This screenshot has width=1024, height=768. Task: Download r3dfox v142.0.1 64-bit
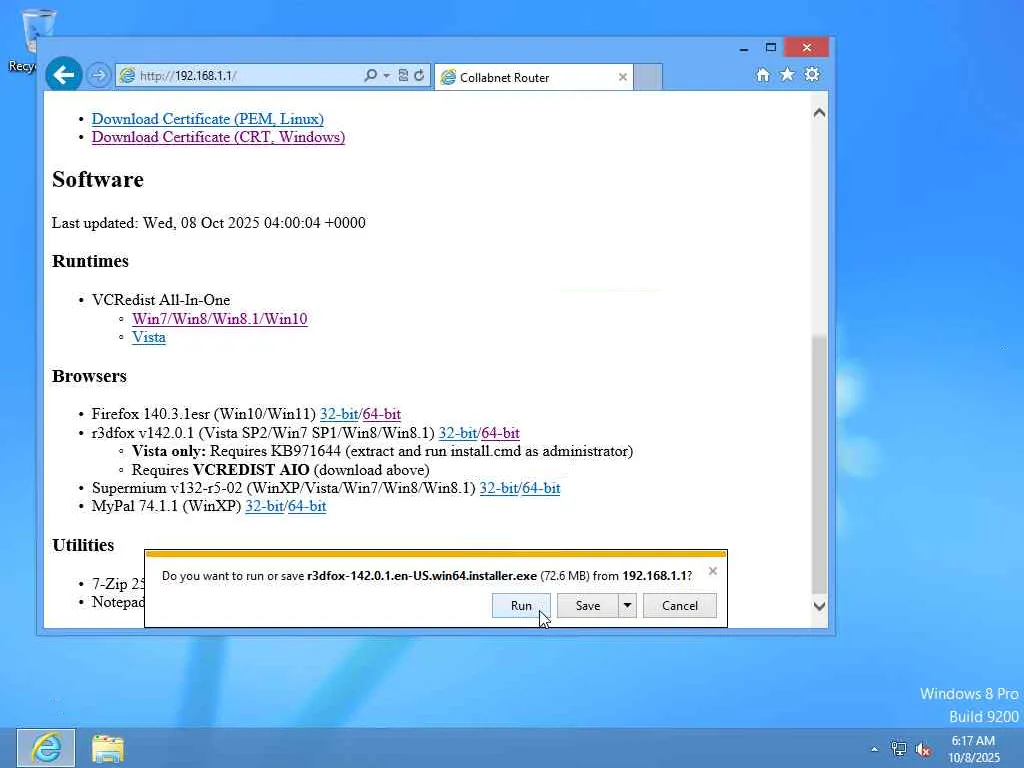500,433
